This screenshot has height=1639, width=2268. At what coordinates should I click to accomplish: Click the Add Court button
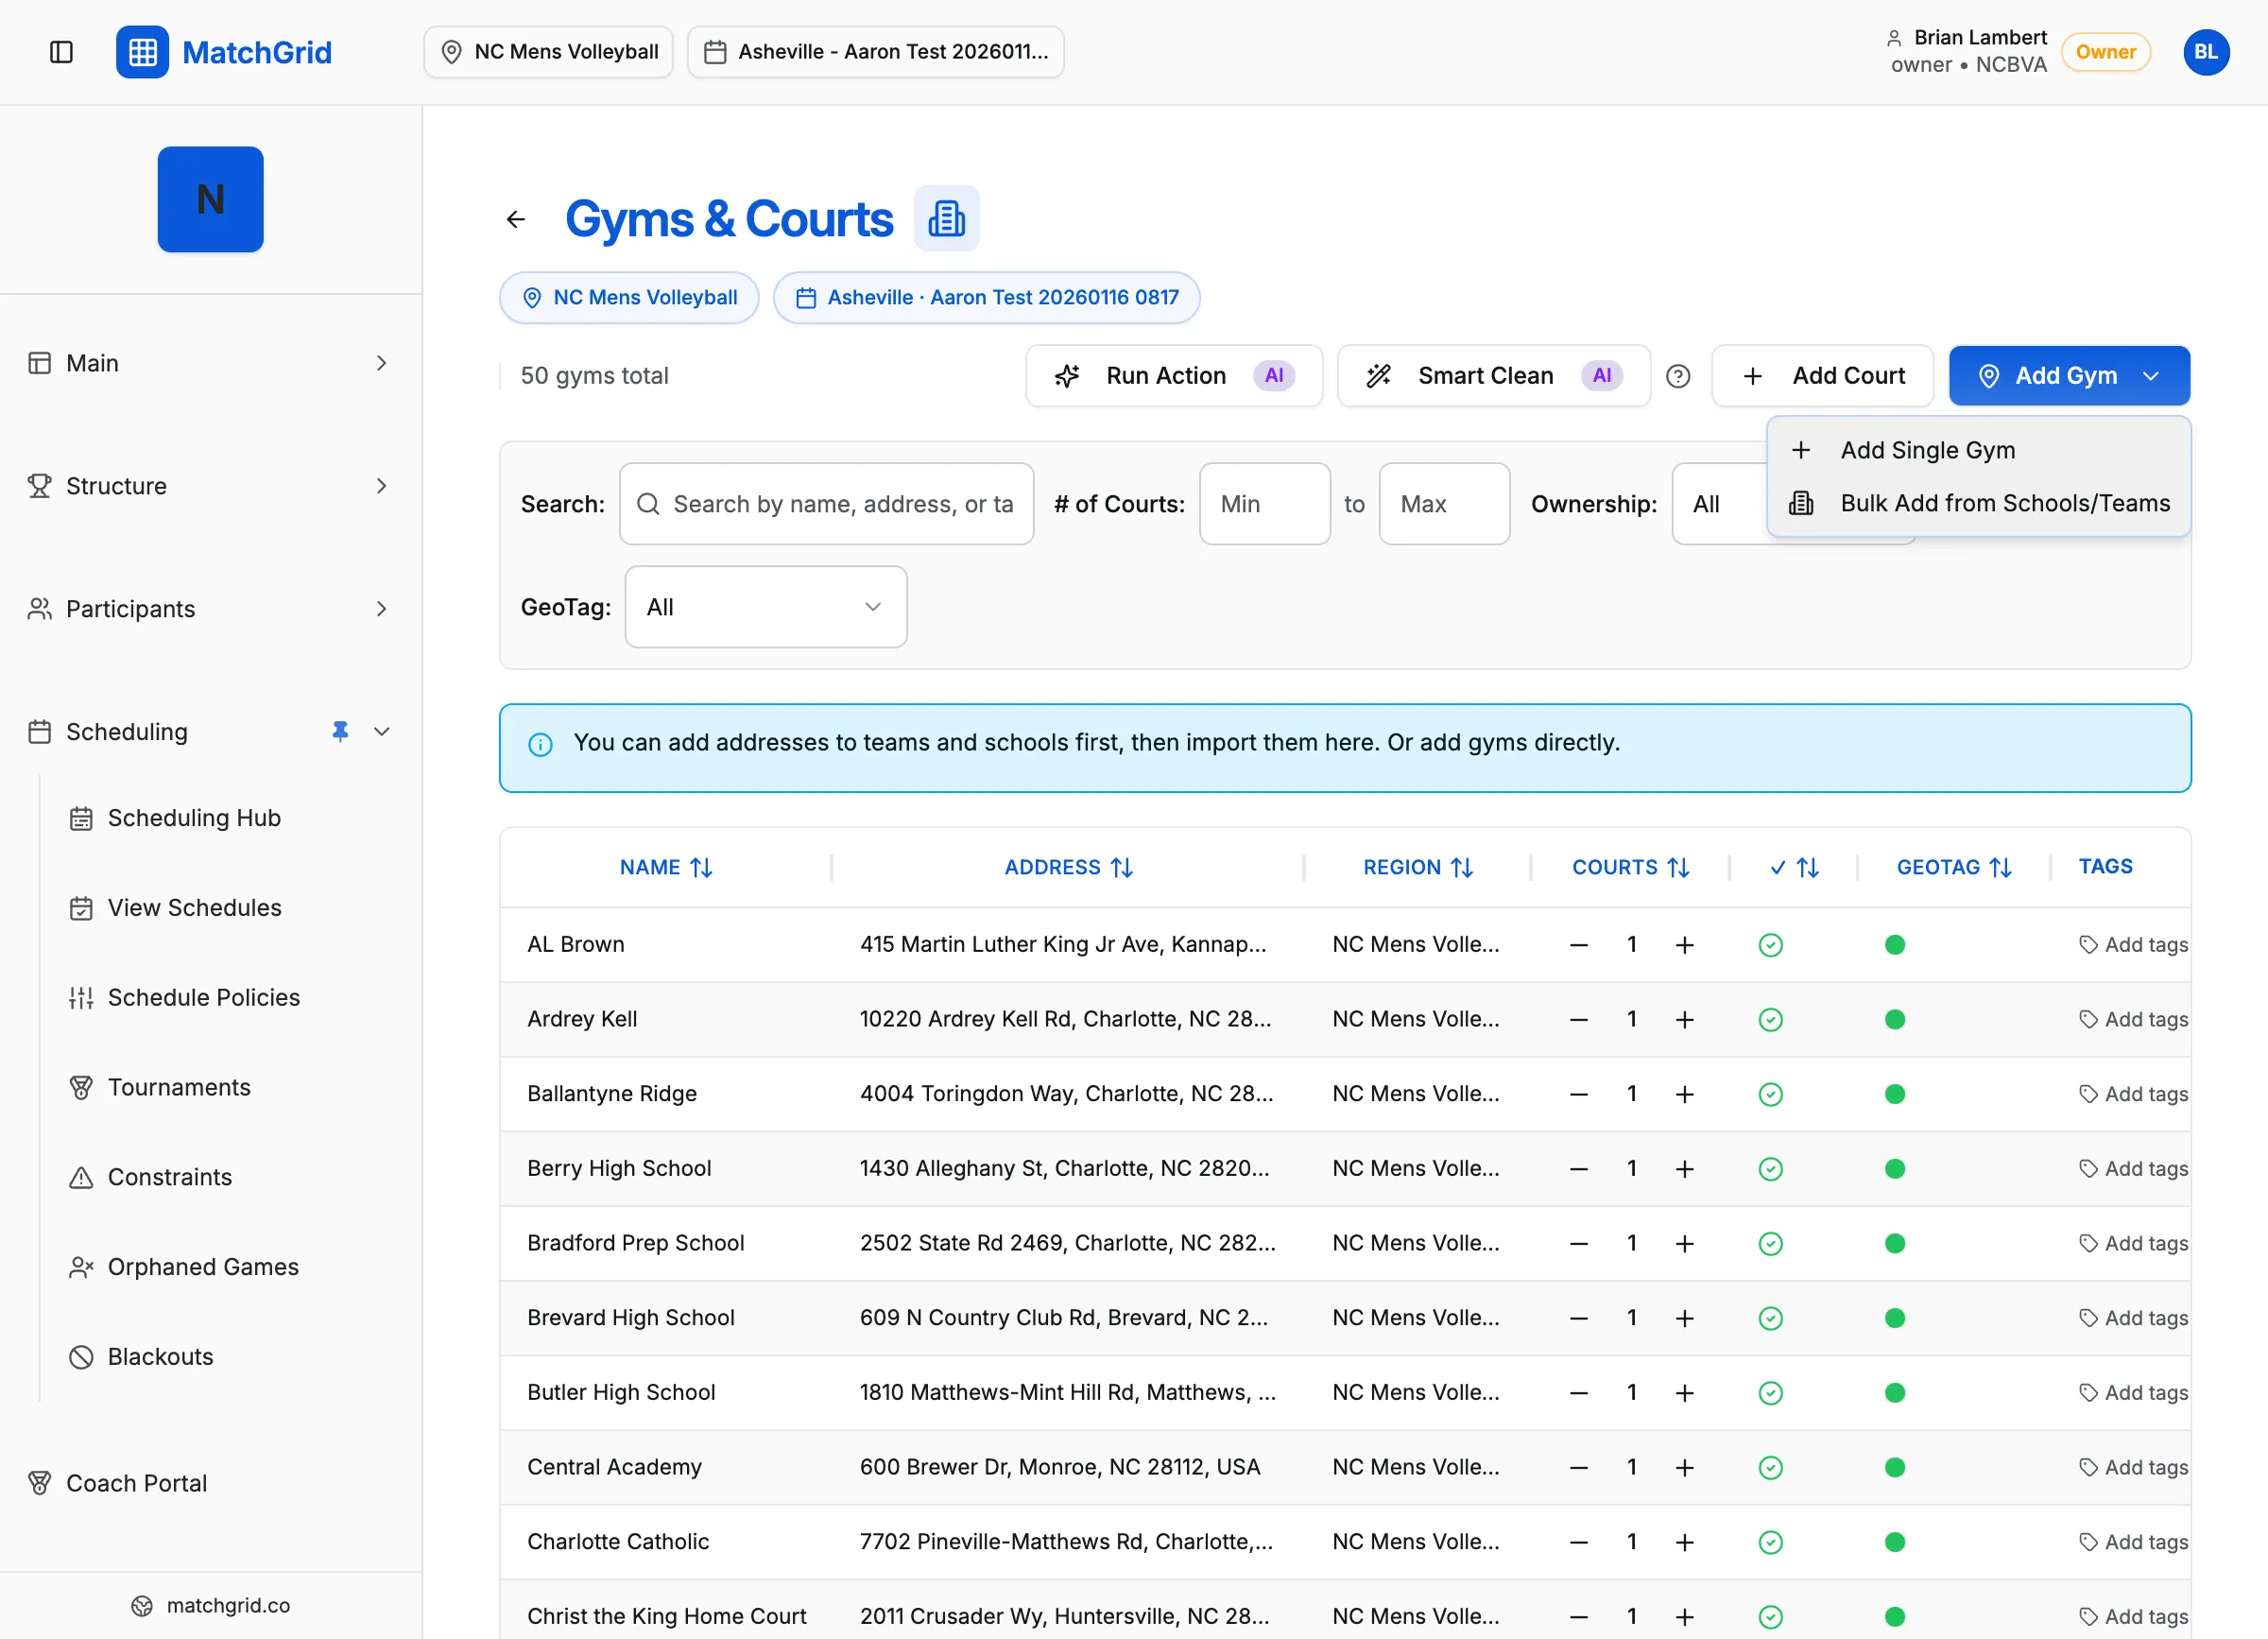pos(1822,376)
